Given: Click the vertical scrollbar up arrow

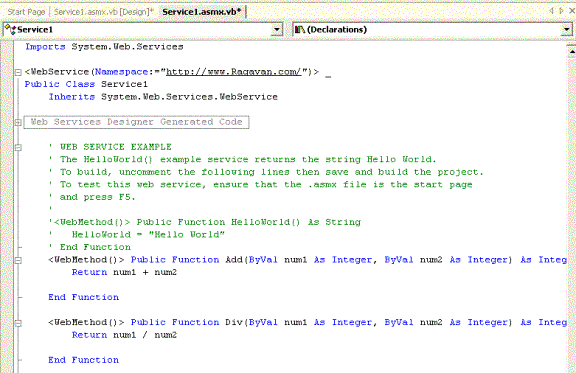Looking at the screenshot, I should pyautogui.click(x=572, y=52).
